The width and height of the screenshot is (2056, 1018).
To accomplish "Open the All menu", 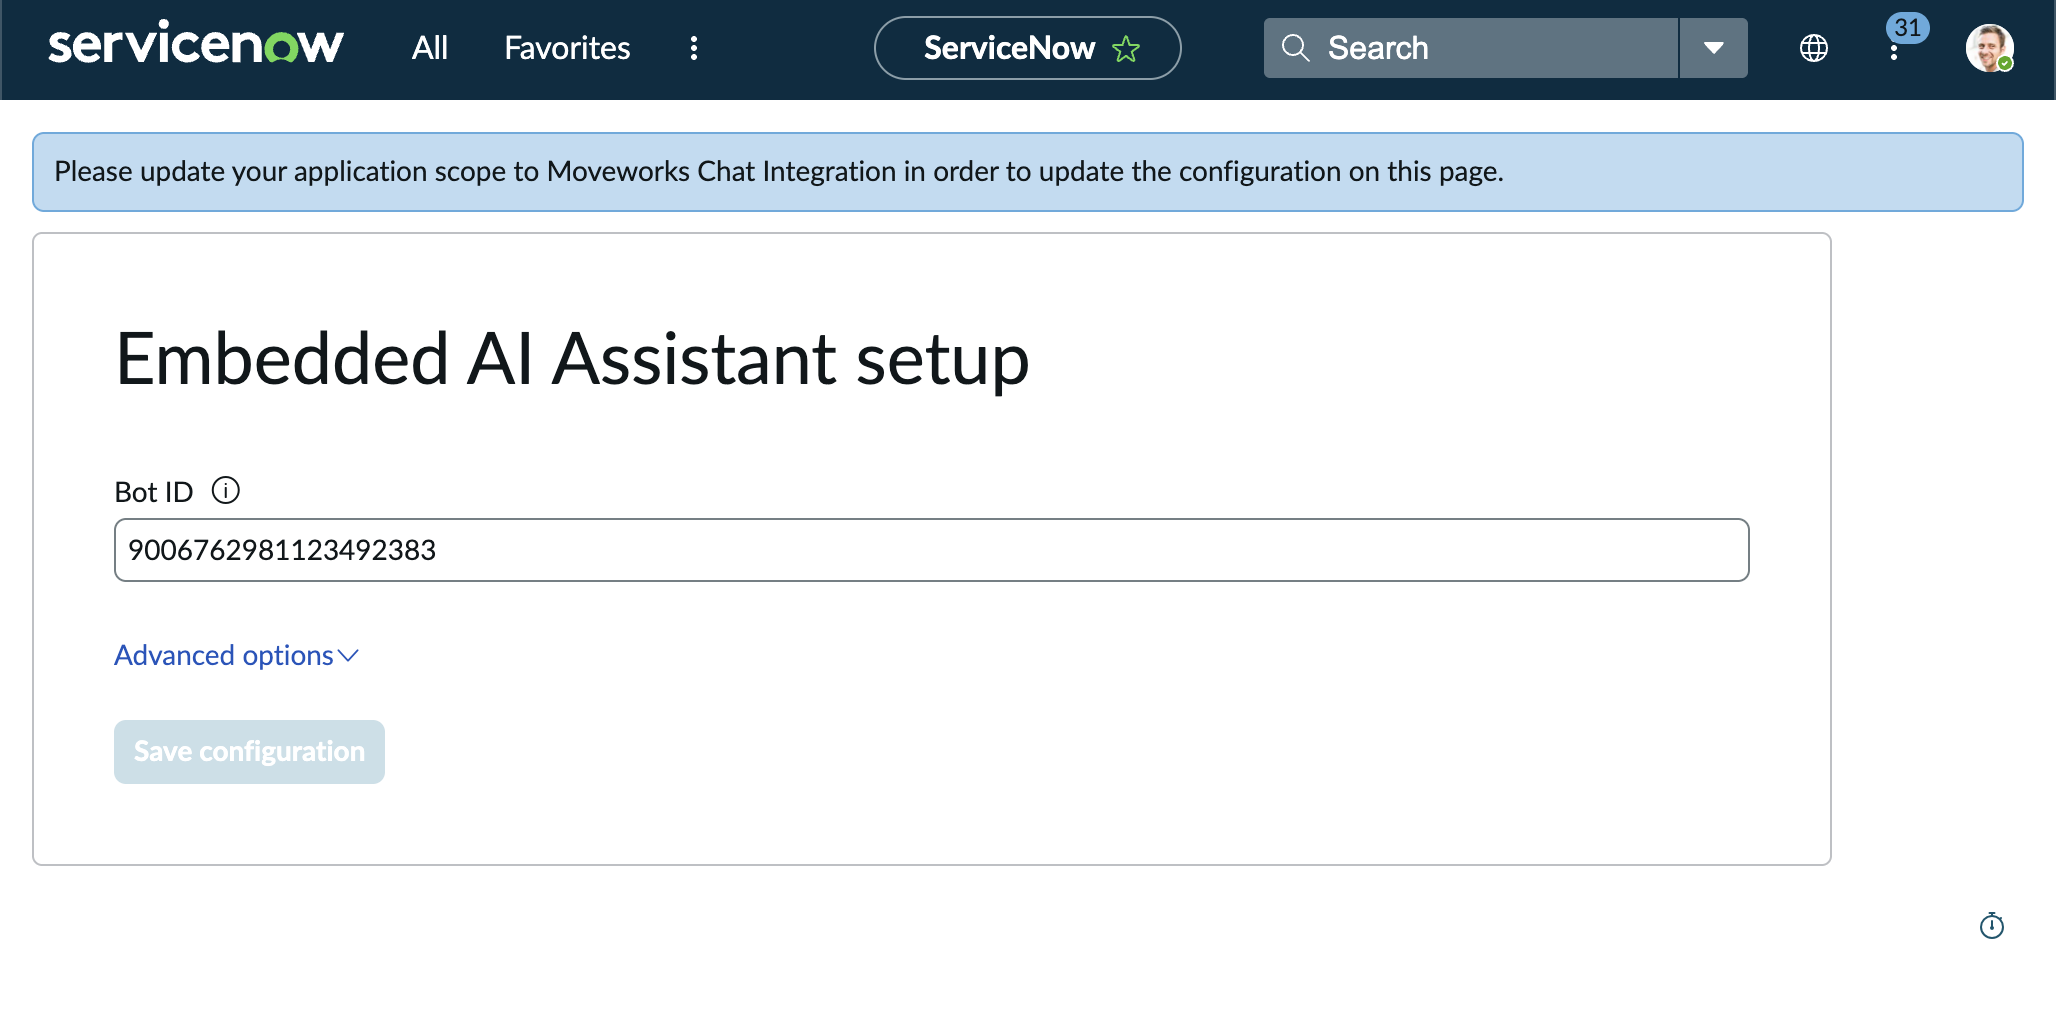I will (430, 48).
